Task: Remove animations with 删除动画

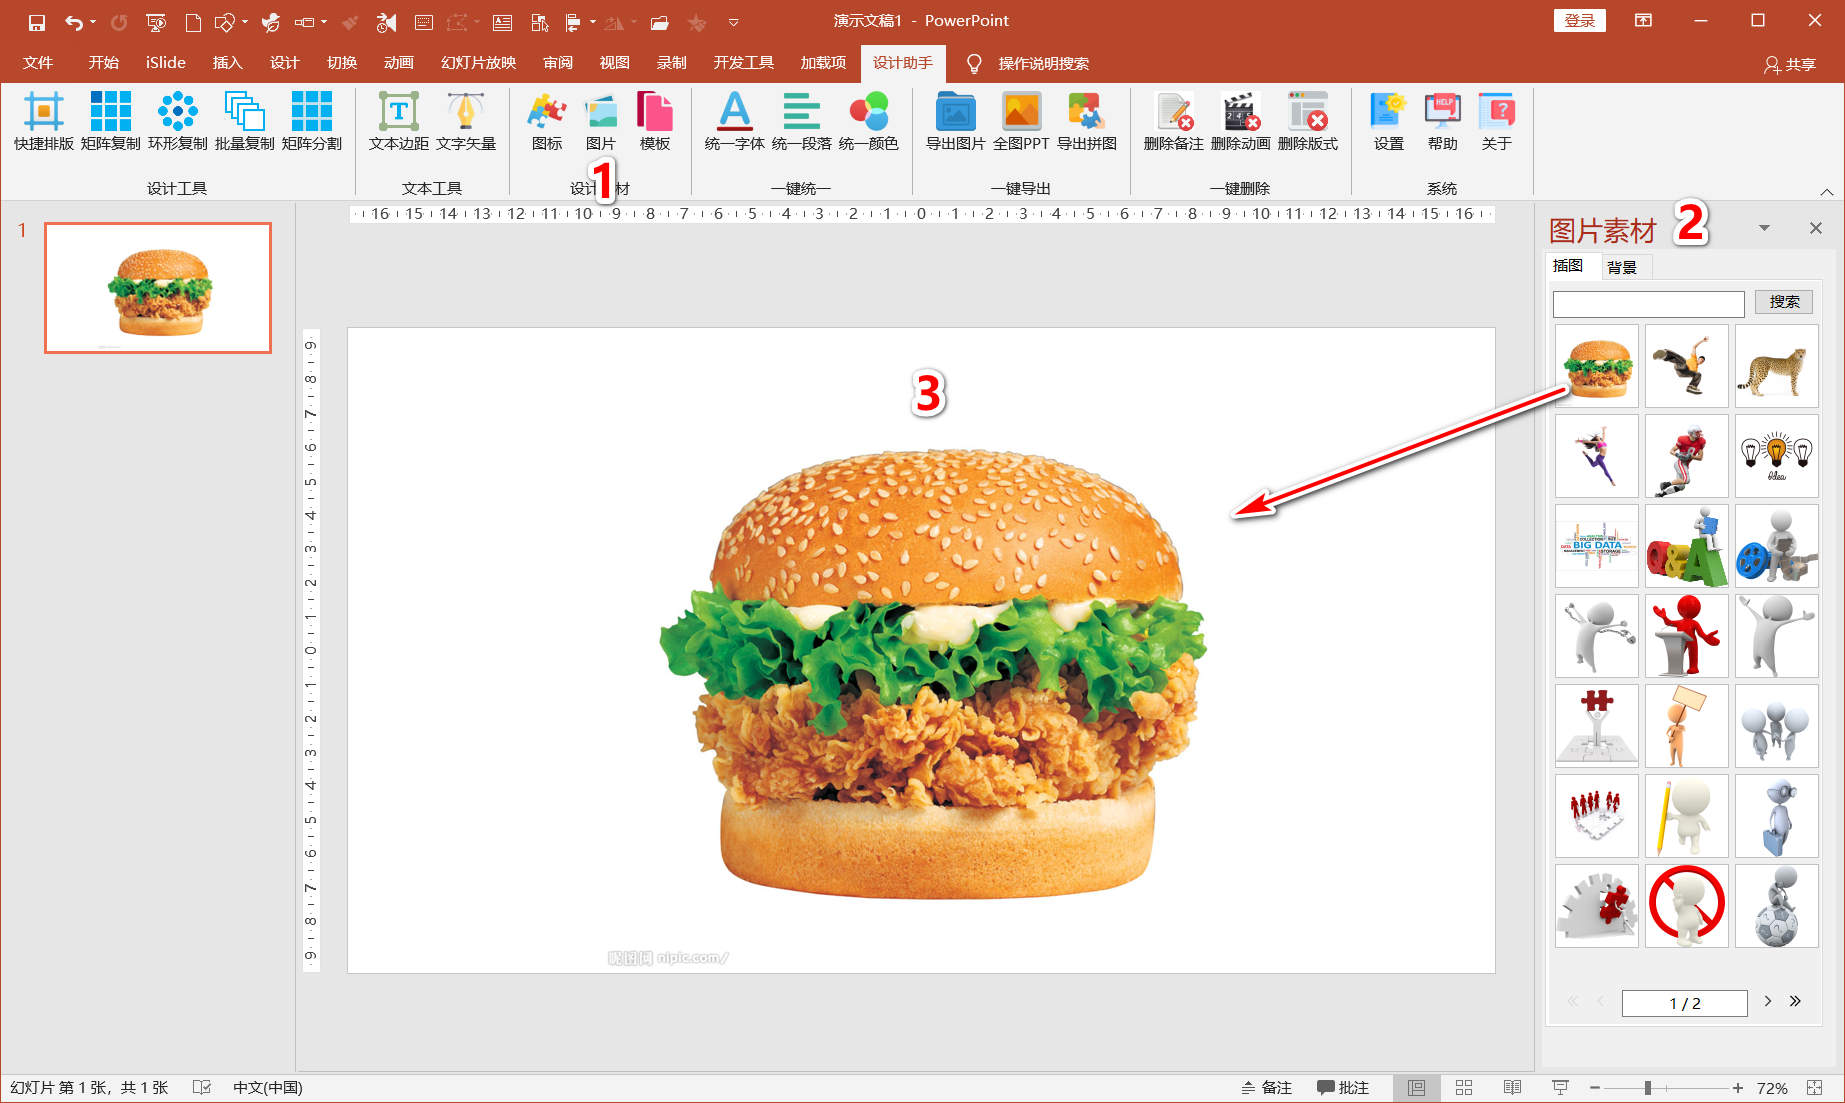Action: click(x=1241, y=121)
